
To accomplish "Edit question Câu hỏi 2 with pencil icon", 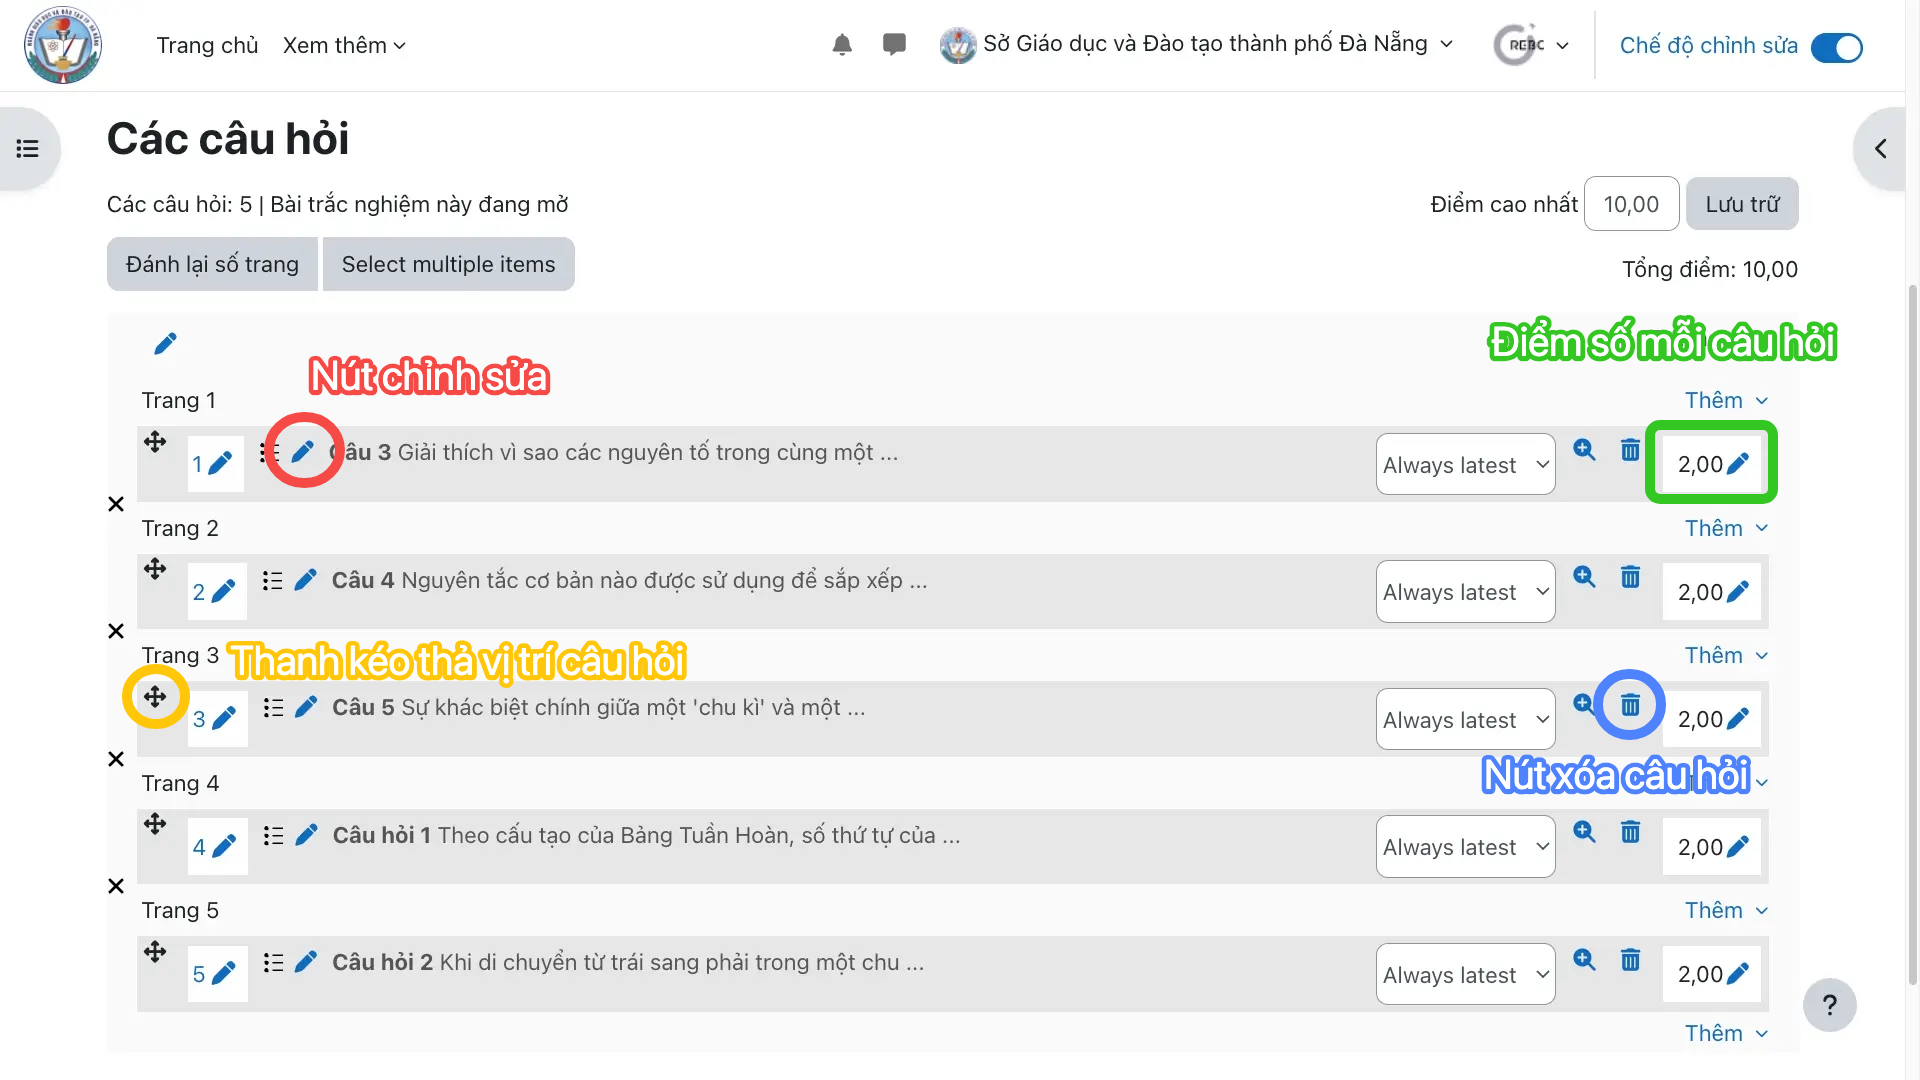I will click(306, 962).
